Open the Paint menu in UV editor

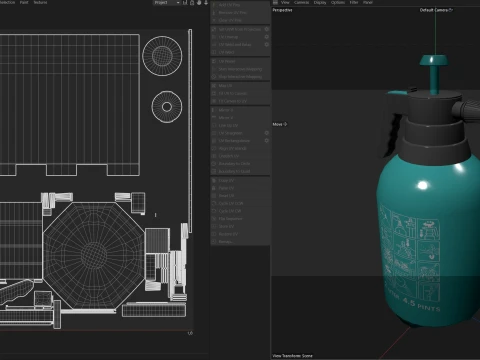click(24, 2)
